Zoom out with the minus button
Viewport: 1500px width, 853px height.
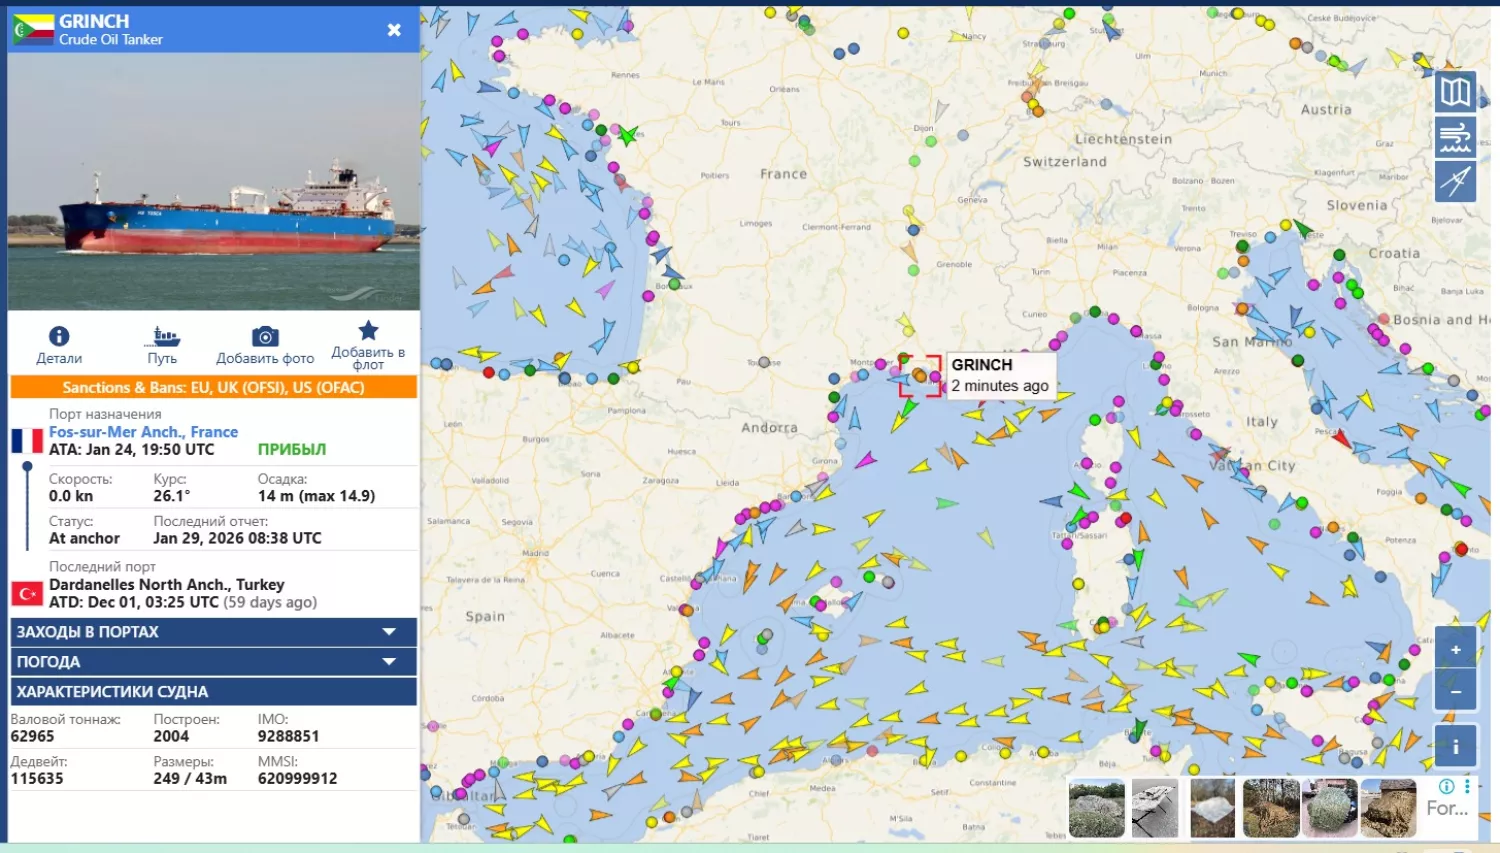pos(1455,691)
